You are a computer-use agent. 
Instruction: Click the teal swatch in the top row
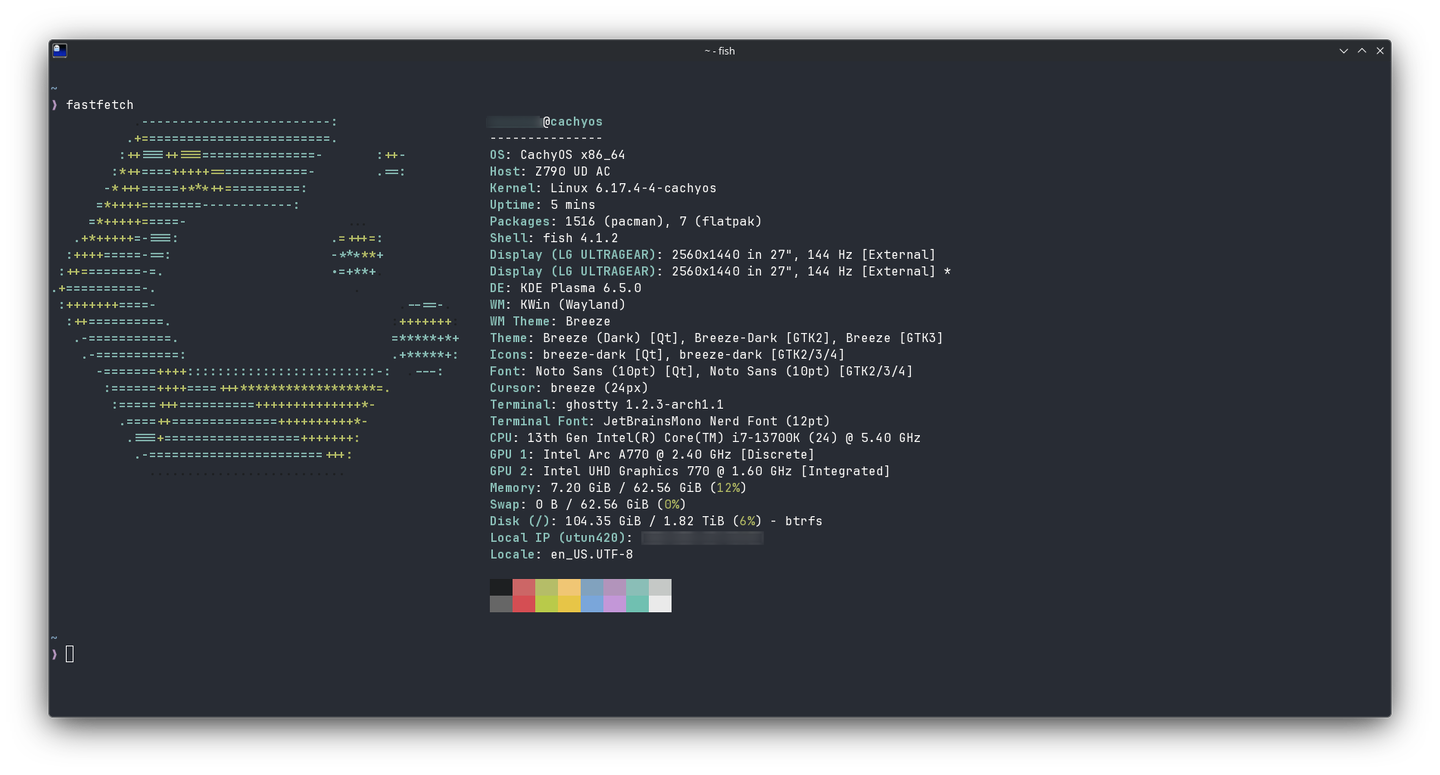click(637, 587)
